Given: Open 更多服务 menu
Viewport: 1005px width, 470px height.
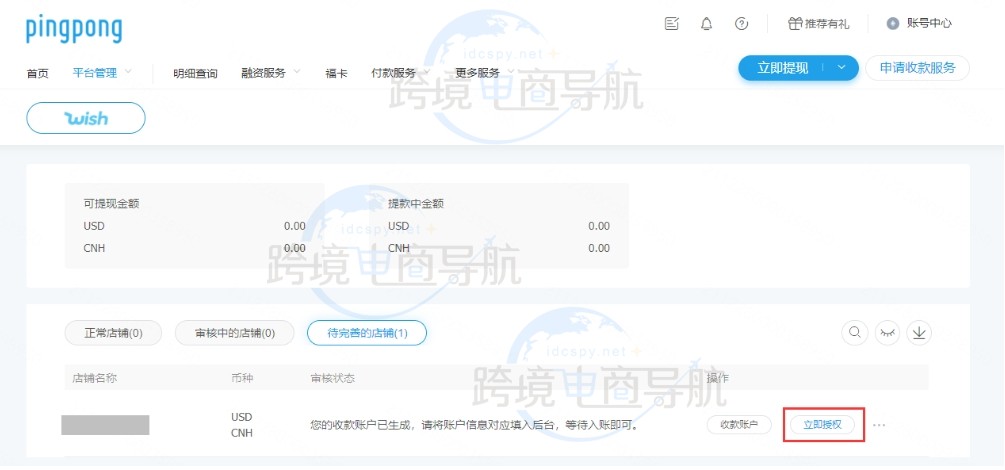Looking at the screenshot, I should (478, 73).
